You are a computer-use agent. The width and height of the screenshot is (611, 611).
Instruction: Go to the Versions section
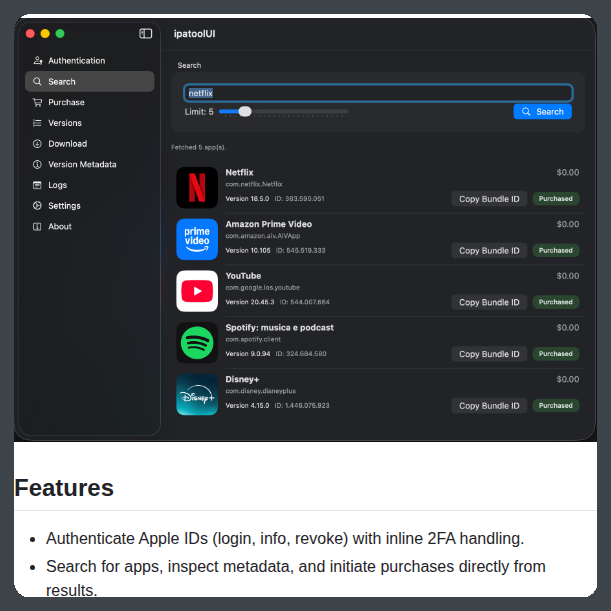pyautogui.click(x=90, y=123)
